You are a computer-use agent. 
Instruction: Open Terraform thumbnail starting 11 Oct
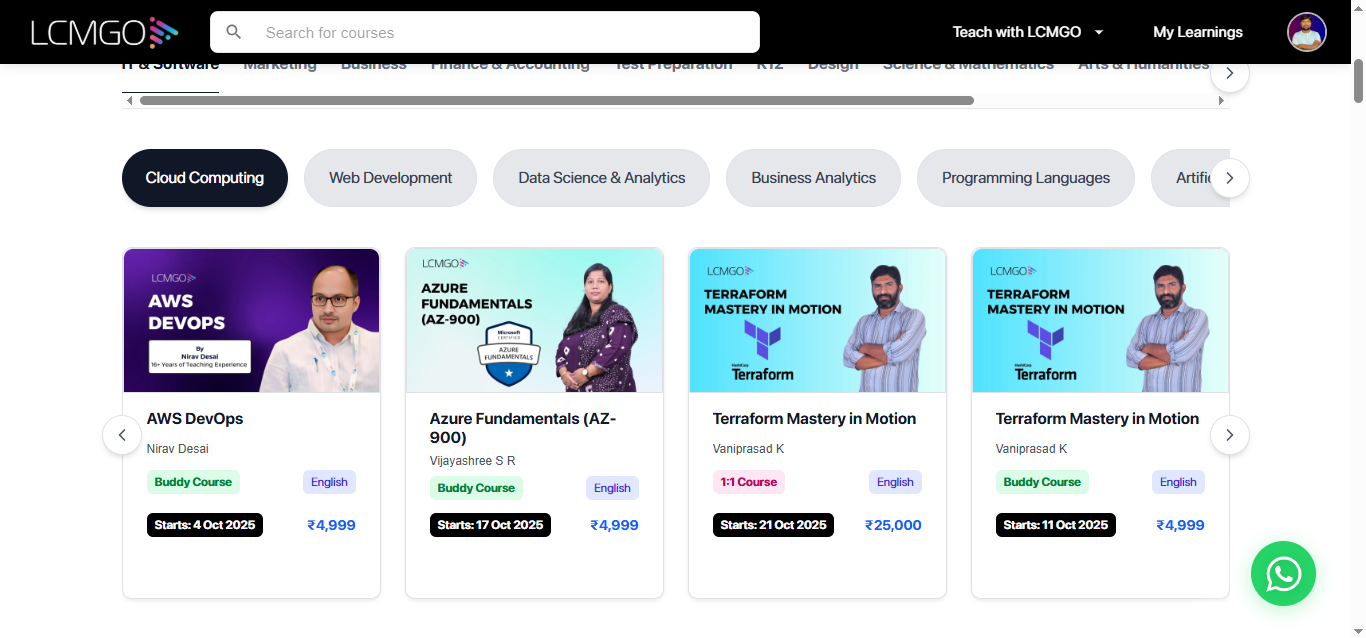coord(1101,321)
